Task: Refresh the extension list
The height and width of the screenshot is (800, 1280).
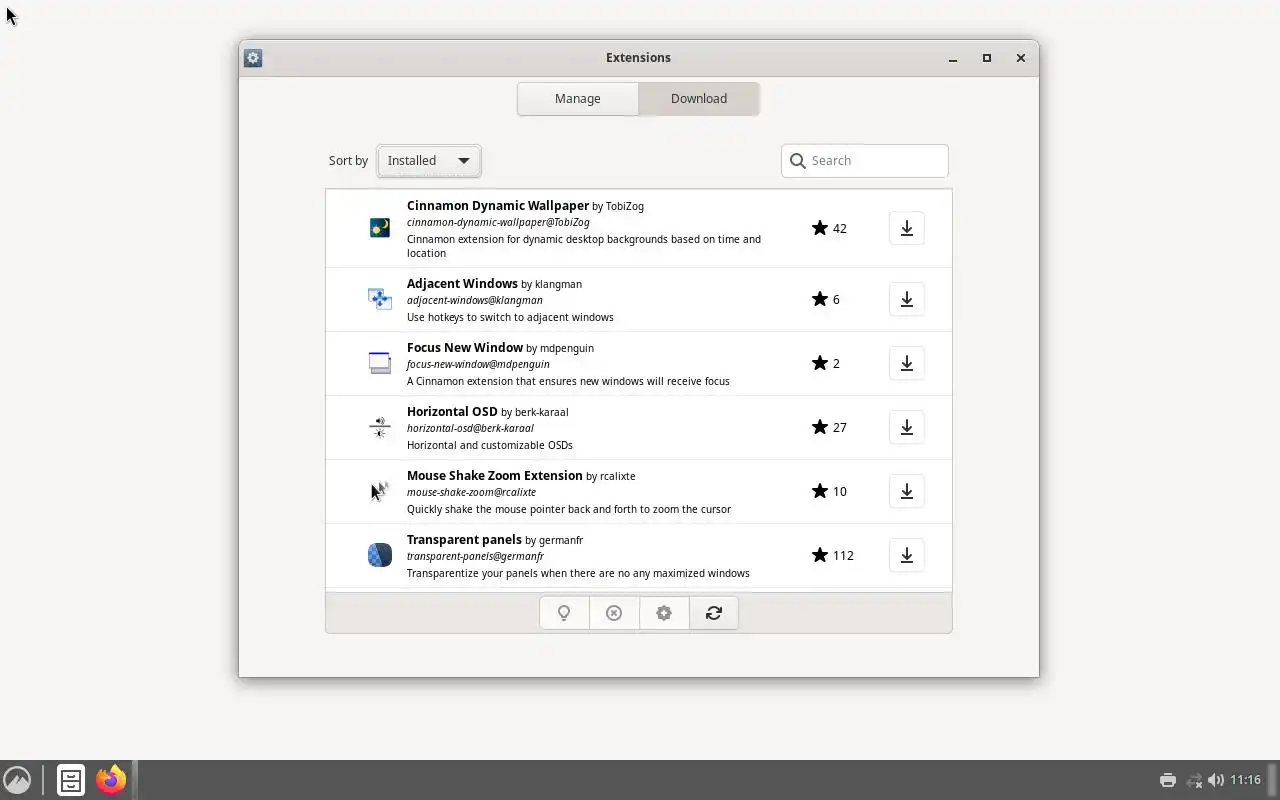Action: (714, 613)
